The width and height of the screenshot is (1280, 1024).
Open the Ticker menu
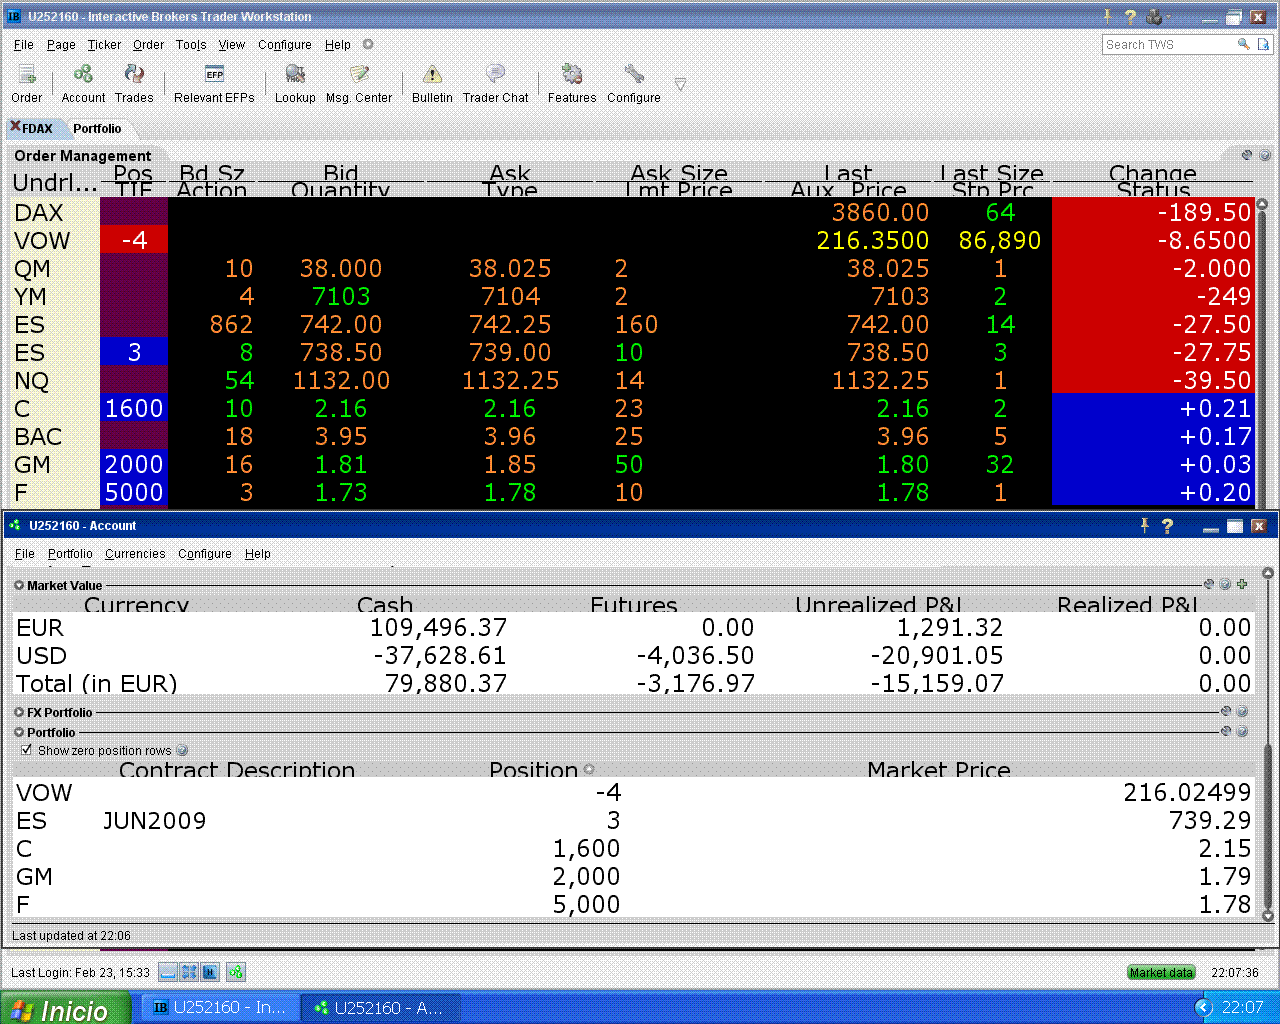pyautogui.click(x=104, y=45)
